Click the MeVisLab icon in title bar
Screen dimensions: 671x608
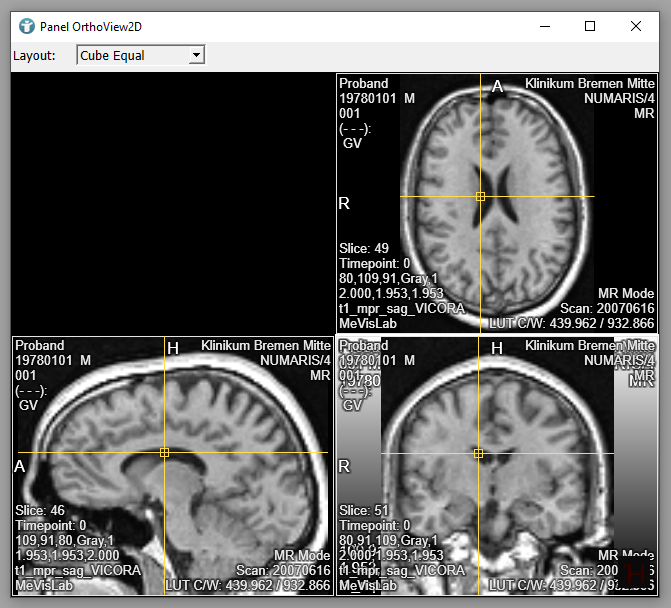(x=27, y=26)
